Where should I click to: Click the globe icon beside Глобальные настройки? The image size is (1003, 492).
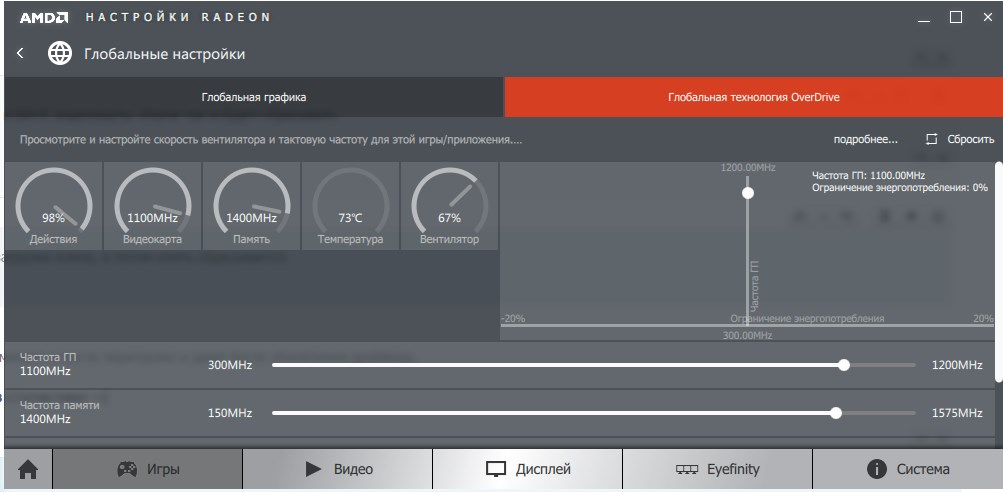pos(60,54)
